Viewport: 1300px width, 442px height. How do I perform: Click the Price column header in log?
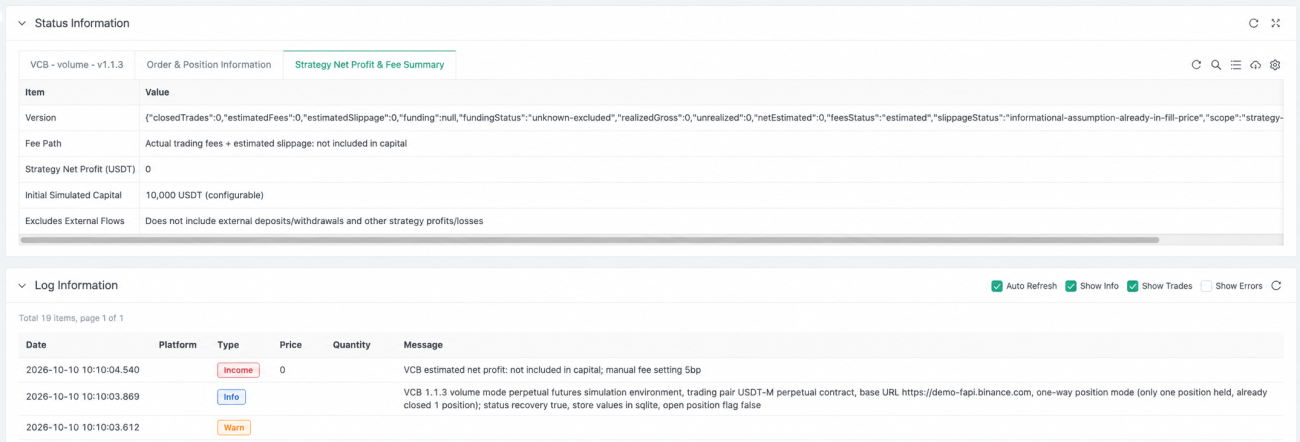(x=291, y=345)
